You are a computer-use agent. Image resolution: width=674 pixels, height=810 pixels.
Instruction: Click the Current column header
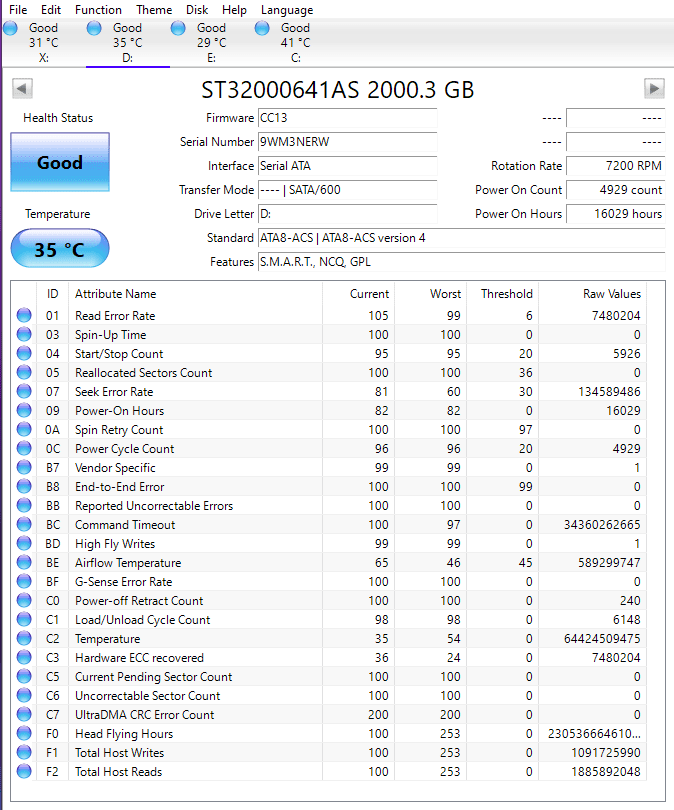358,294
